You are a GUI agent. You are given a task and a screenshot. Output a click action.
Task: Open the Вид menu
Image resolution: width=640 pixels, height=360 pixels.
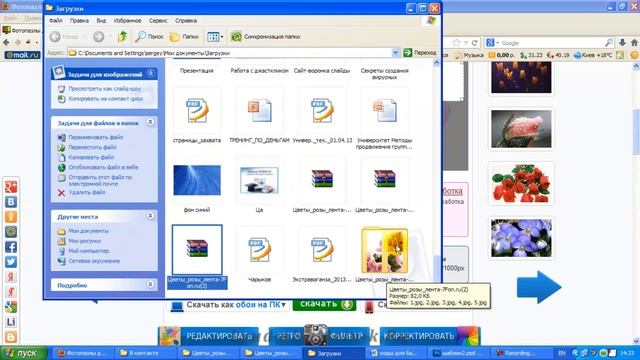coord(101,20)
